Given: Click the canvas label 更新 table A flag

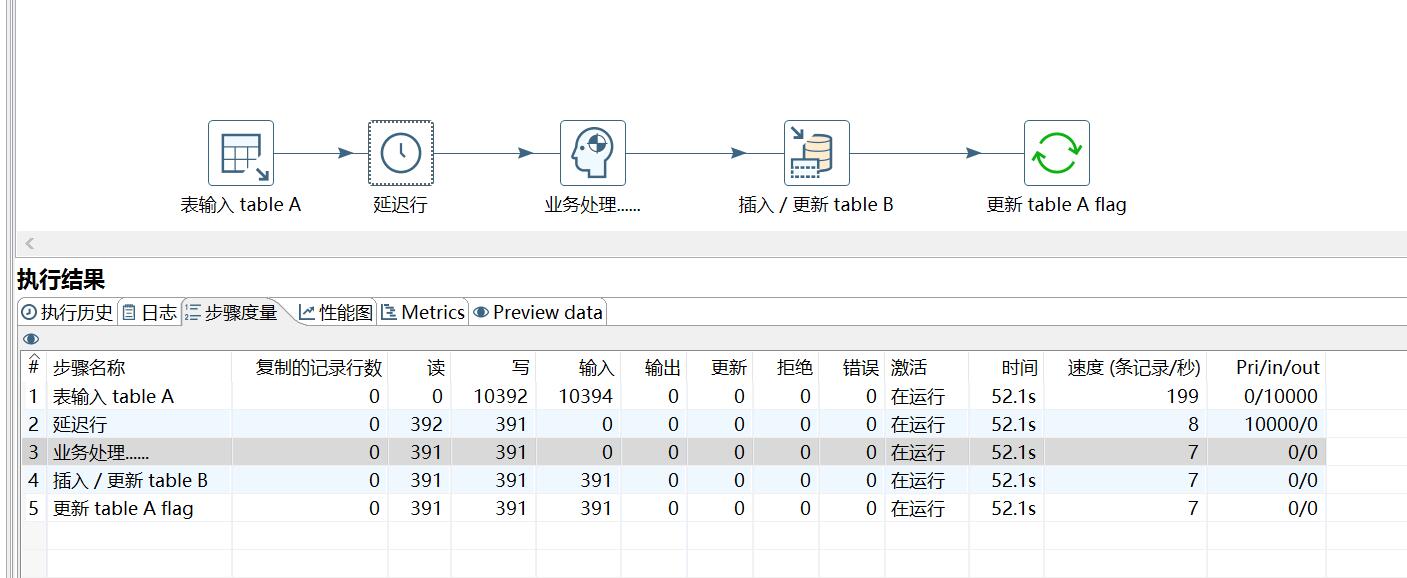Looking at the screenshot, I should point(1056,205).
